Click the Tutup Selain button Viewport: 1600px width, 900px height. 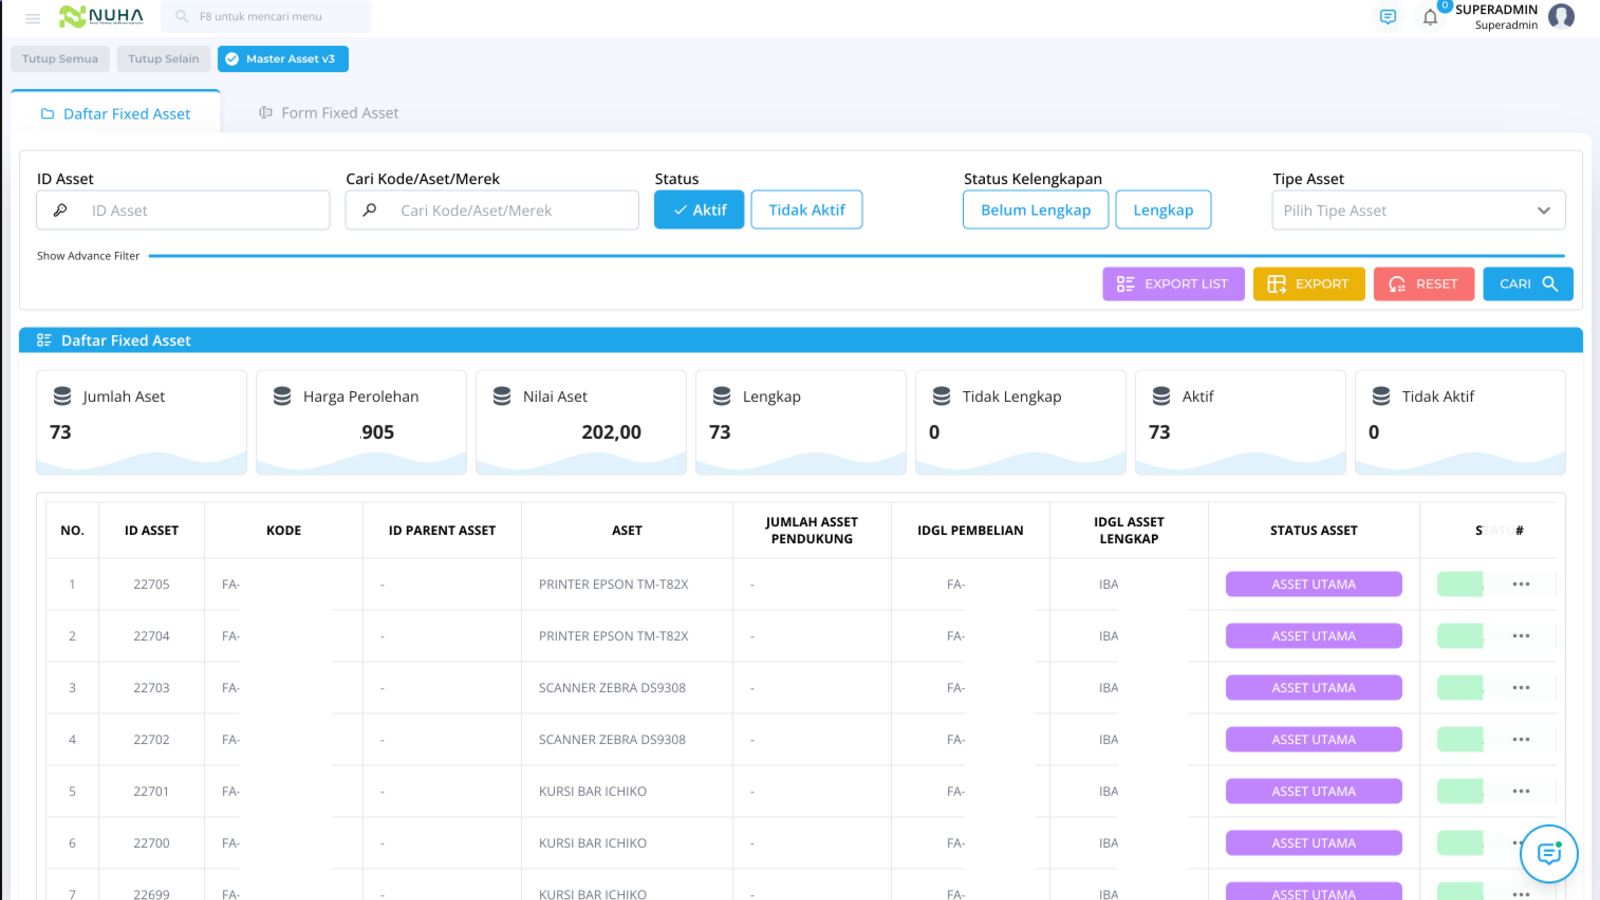[x=163, y=59]
